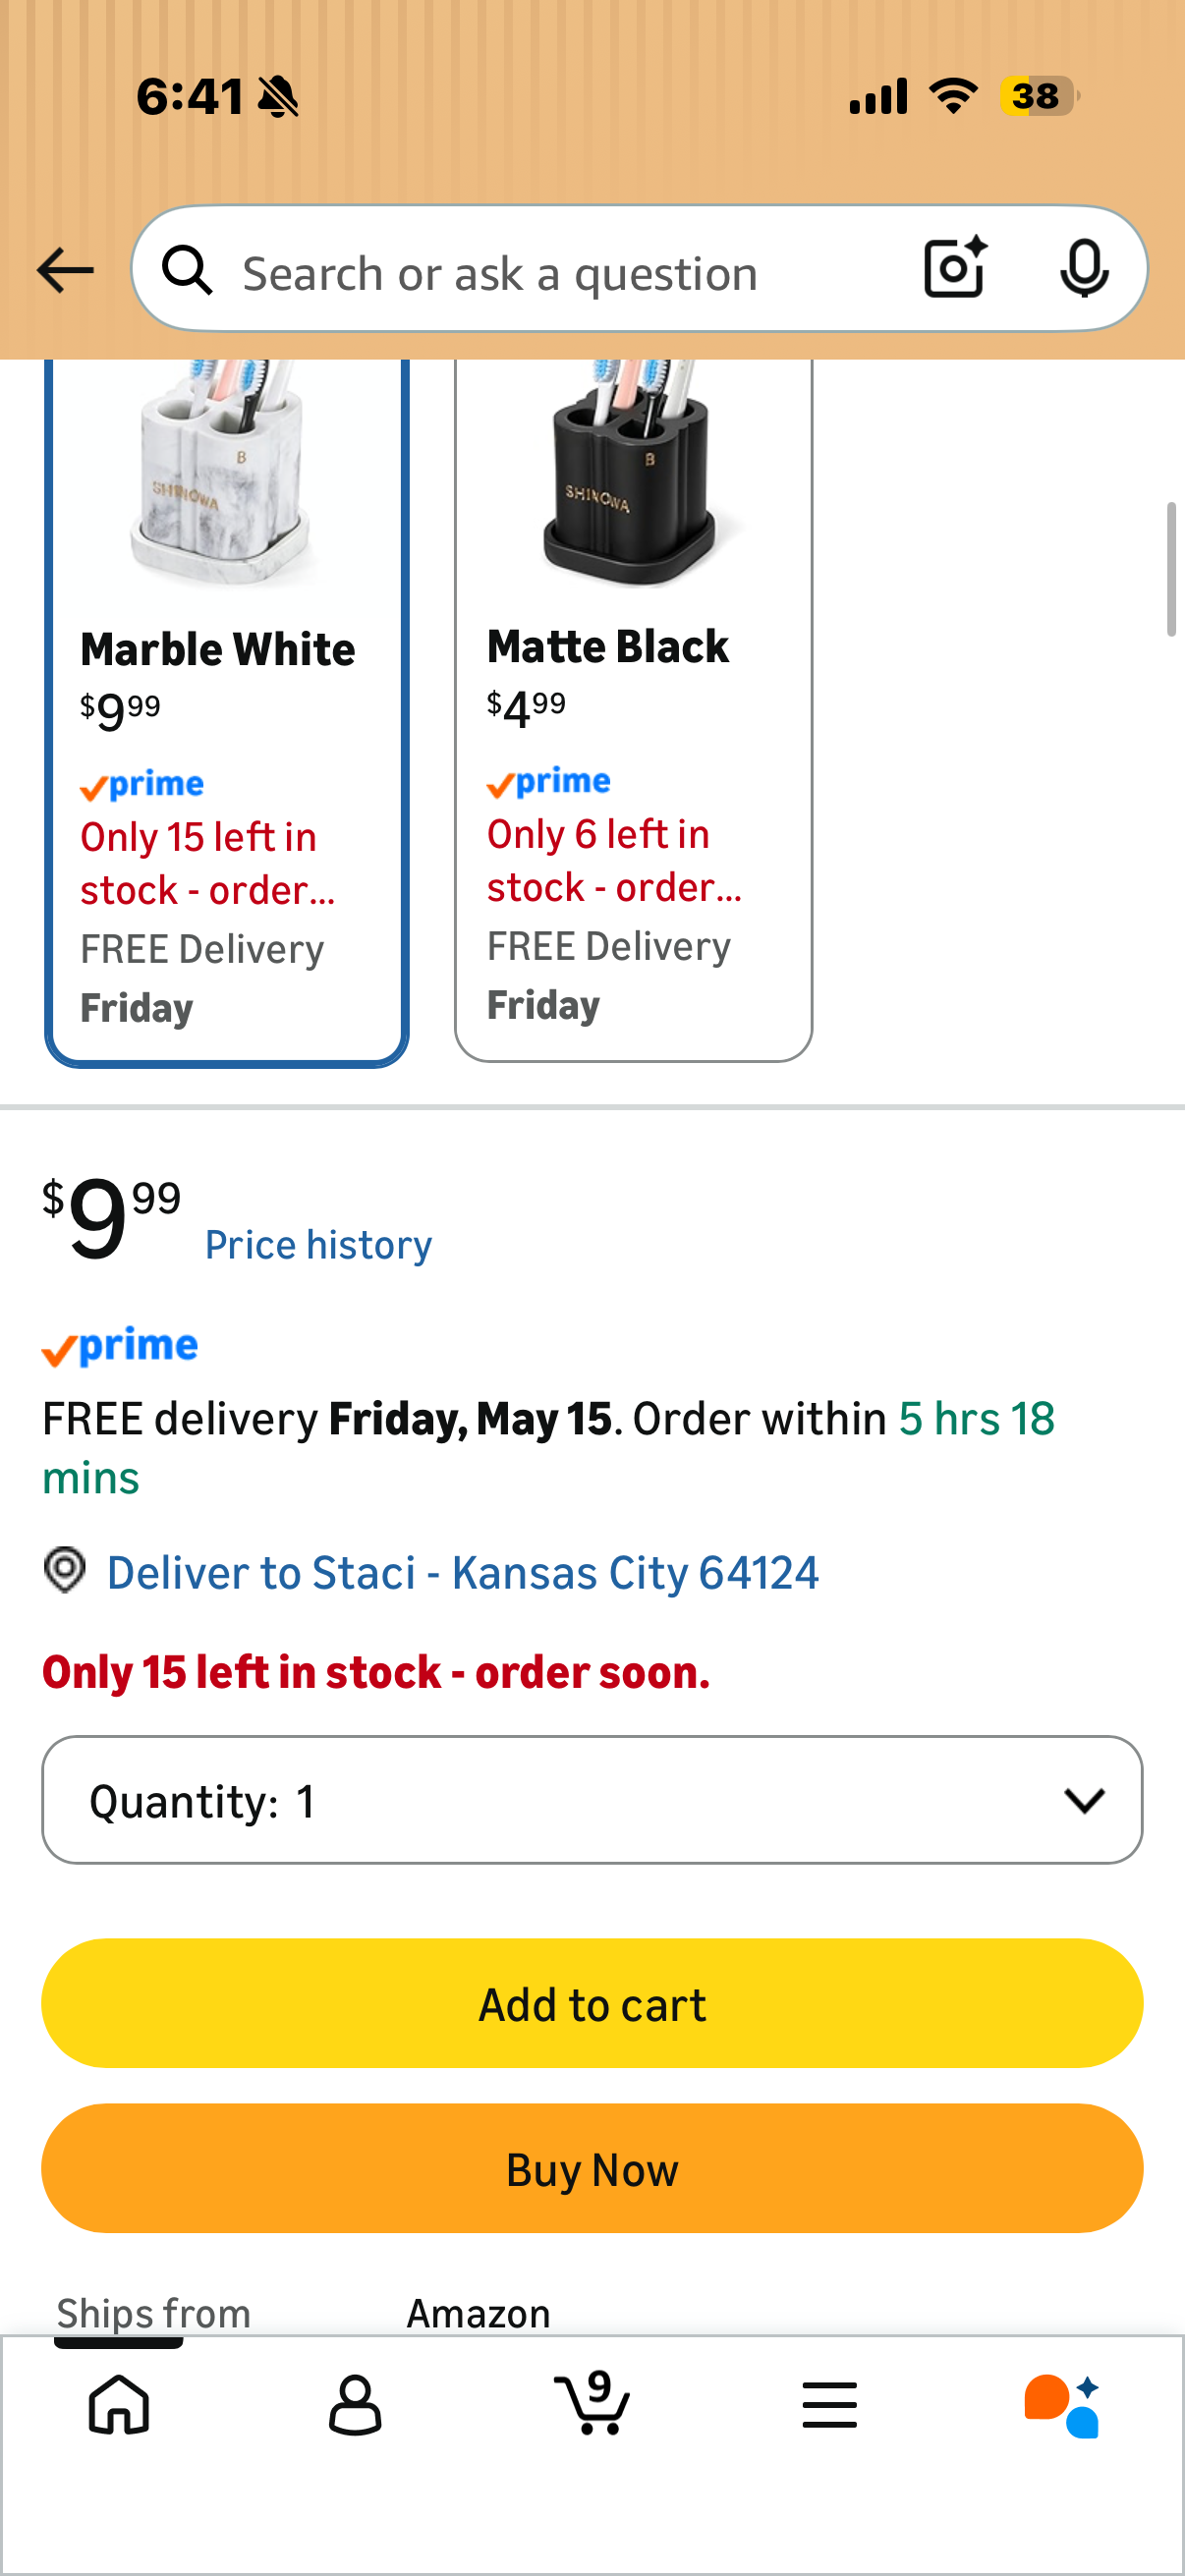Launch the Rufus AI assistant icon

[x=1062, y=2405]
